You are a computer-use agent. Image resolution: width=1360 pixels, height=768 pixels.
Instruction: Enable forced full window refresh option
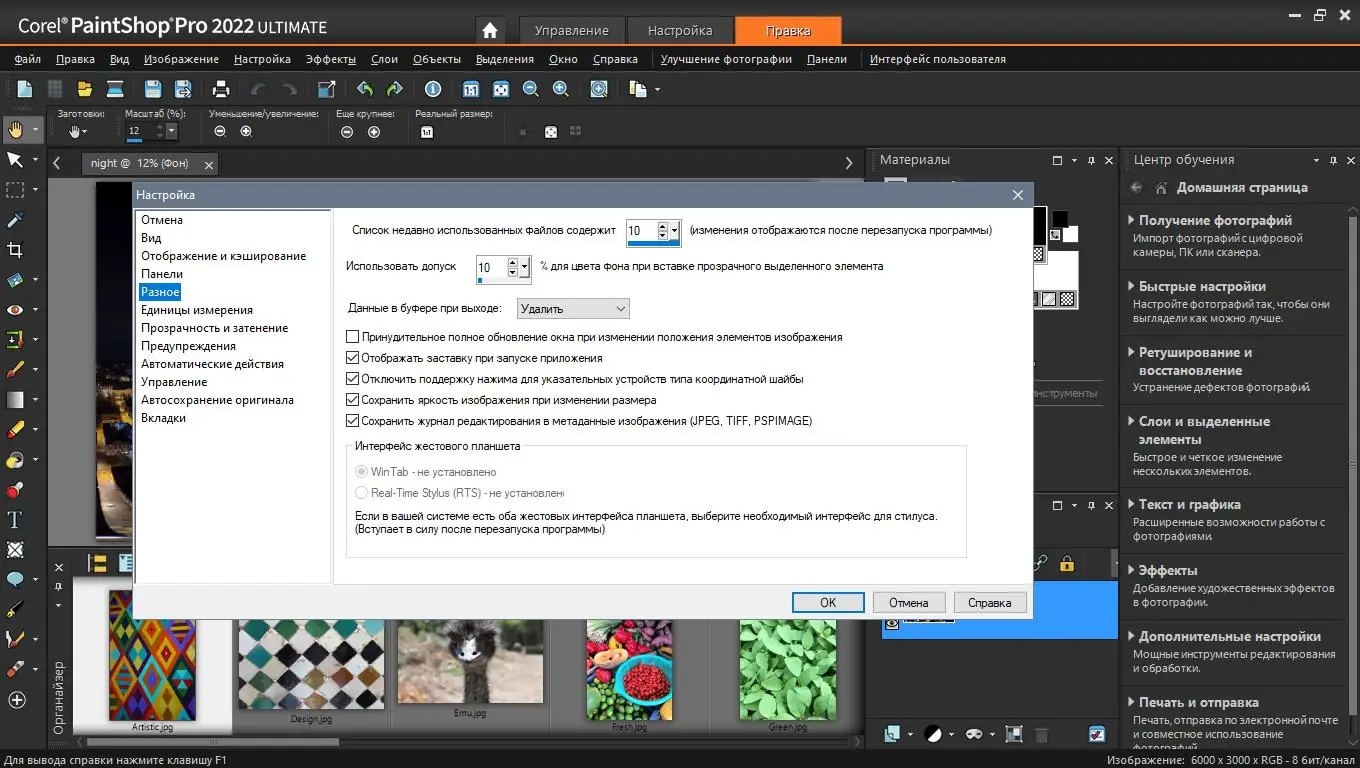pyautogui.click(x=352, y=337)
